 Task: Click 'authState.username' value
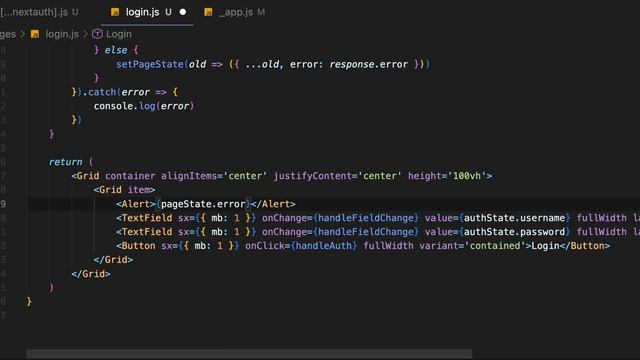(x=514, y=218)
